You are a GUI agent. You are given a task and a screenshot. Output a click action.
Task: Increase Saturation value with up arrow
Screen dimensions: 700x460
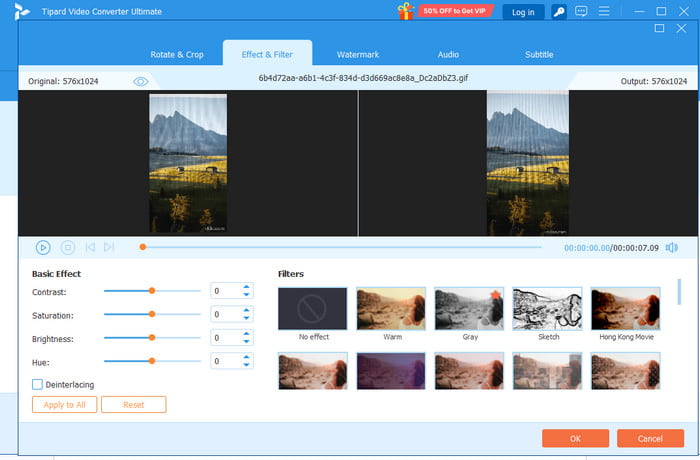(x=246, y=310)
